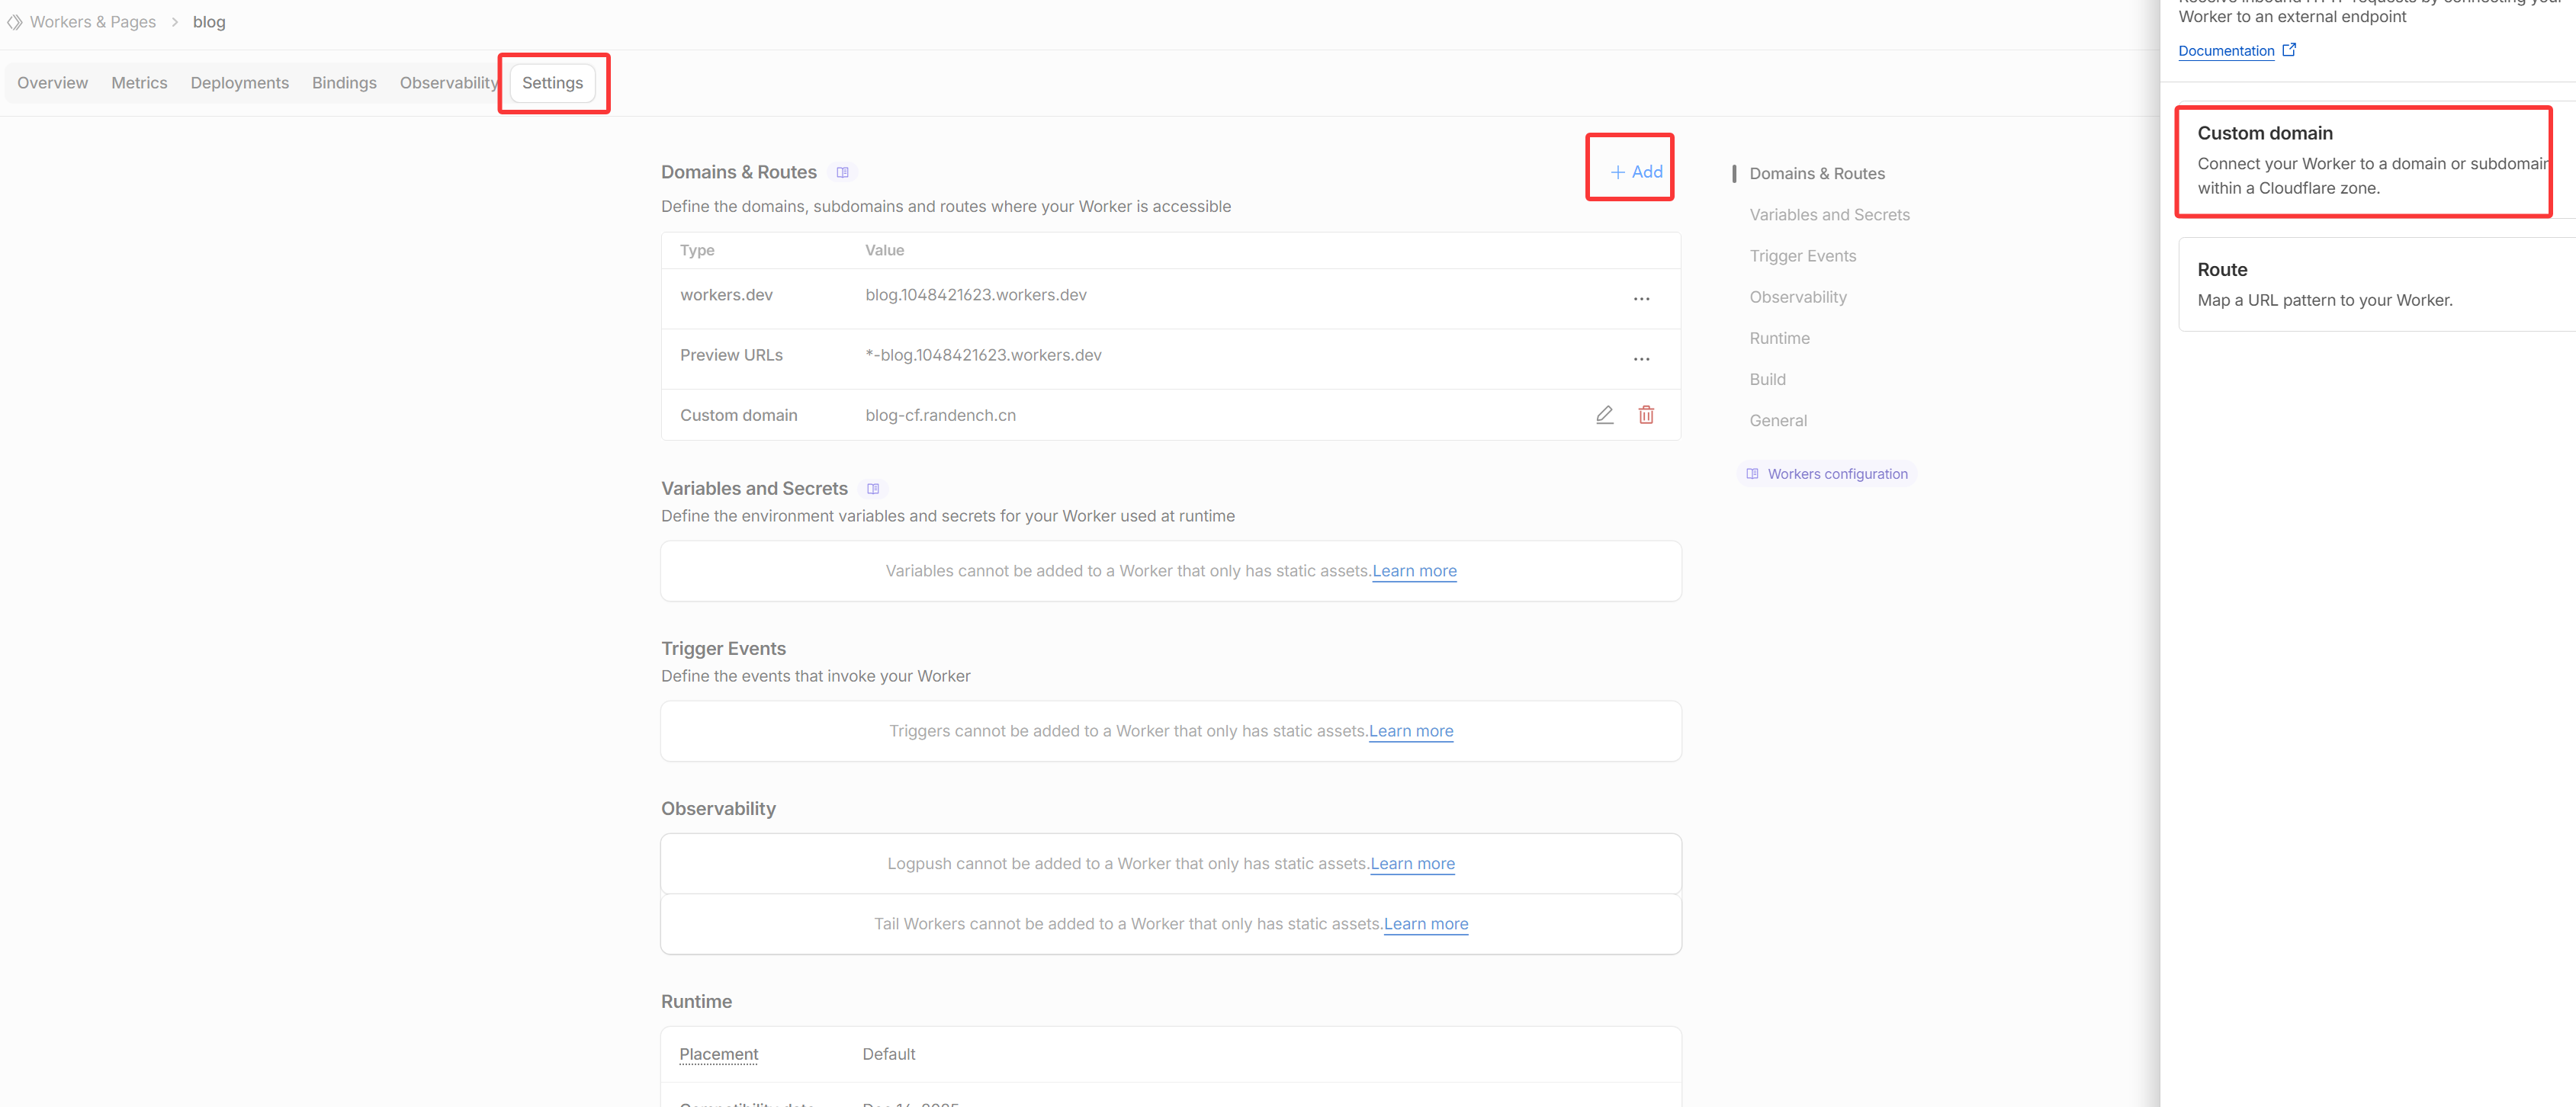
Task: Select the Custom domain option card
Action: click(x=2363, y=160)
